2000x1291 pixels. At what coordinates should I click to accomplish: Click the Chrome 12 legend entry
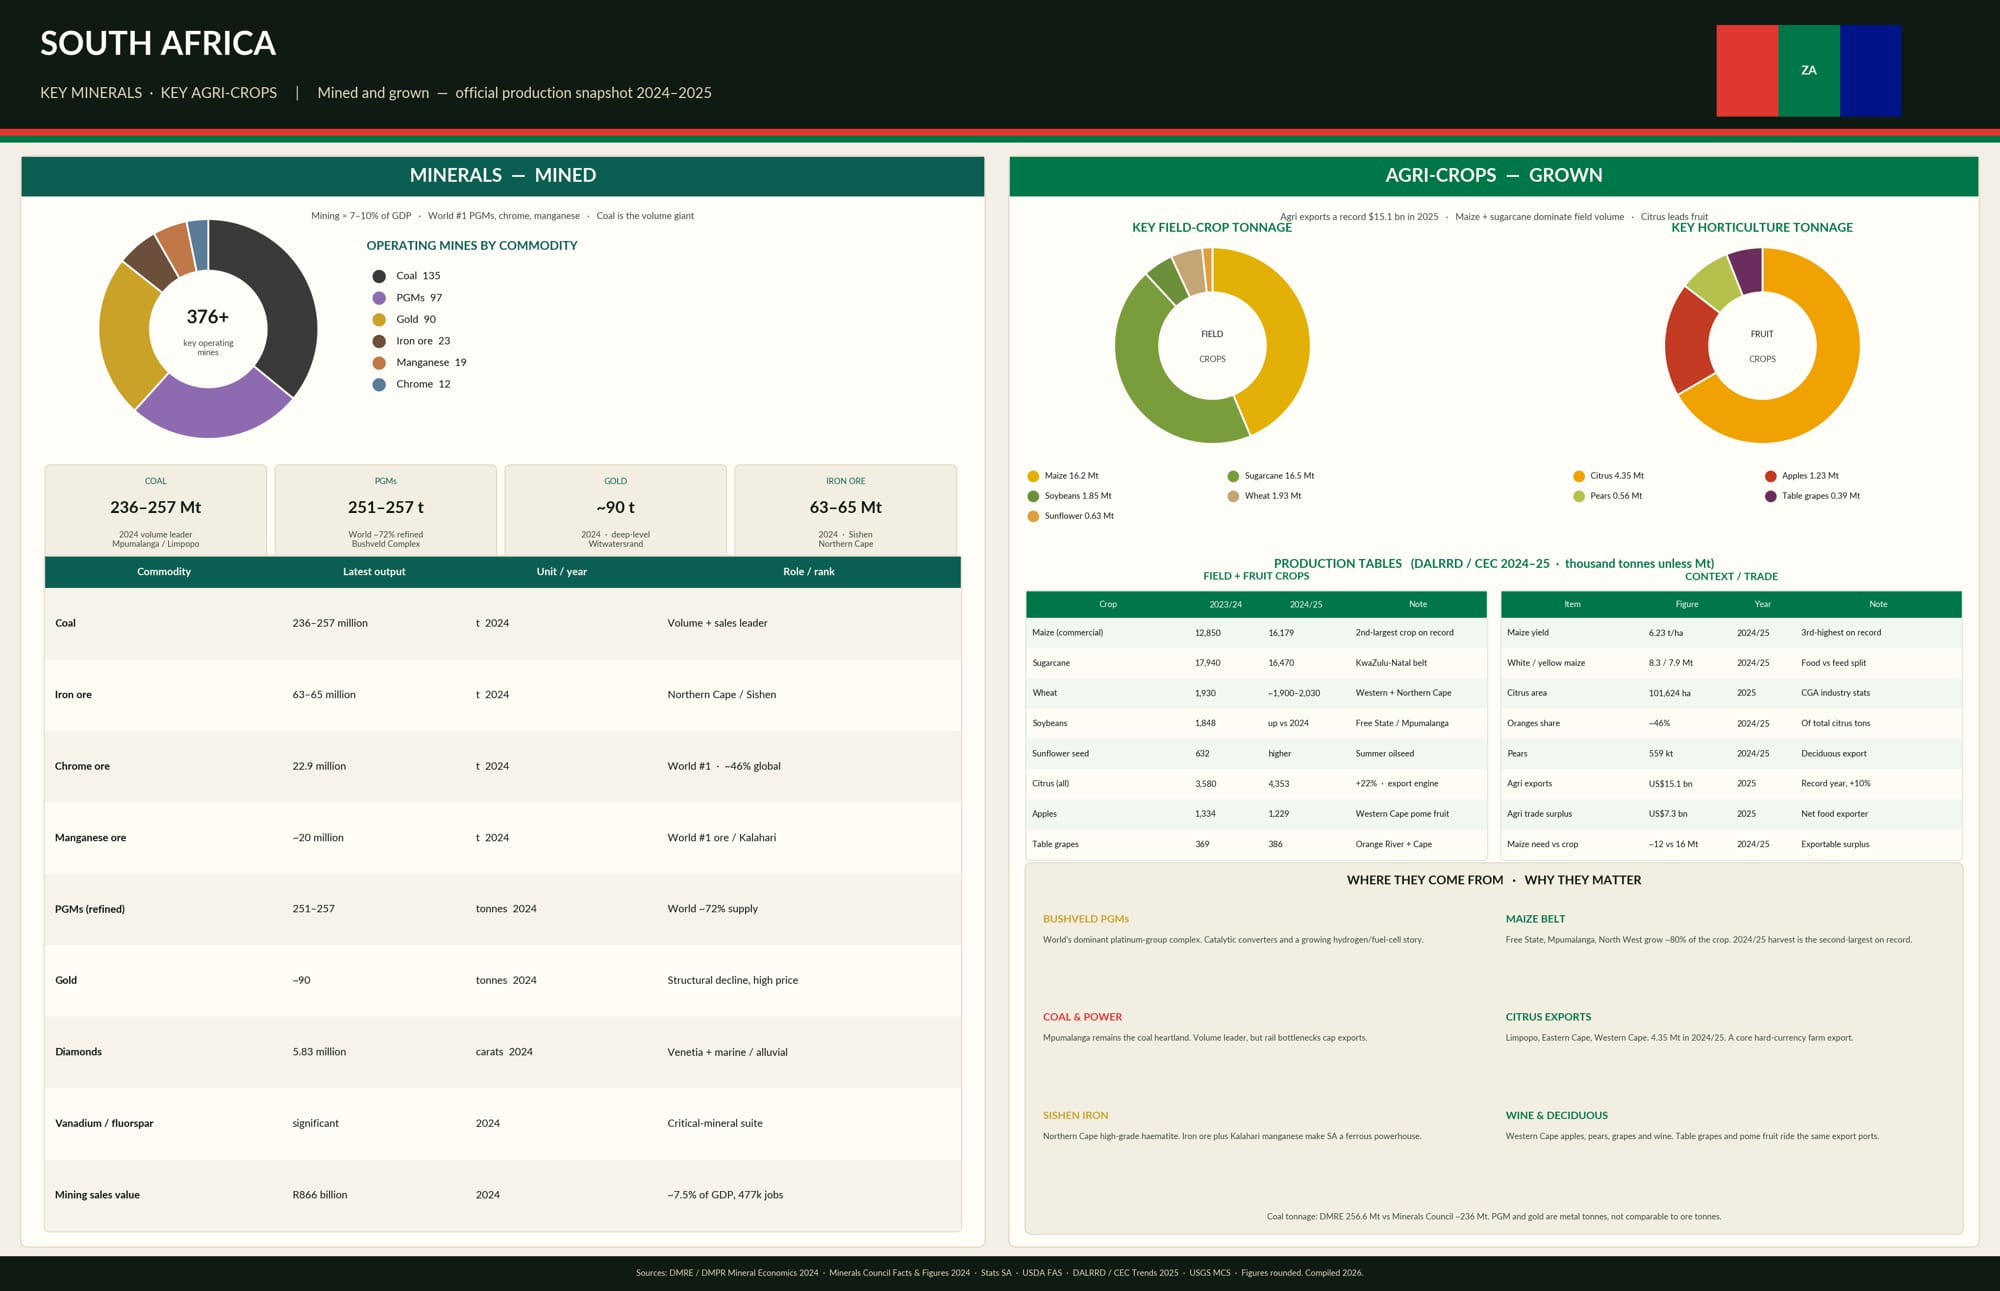pos(412,384)
